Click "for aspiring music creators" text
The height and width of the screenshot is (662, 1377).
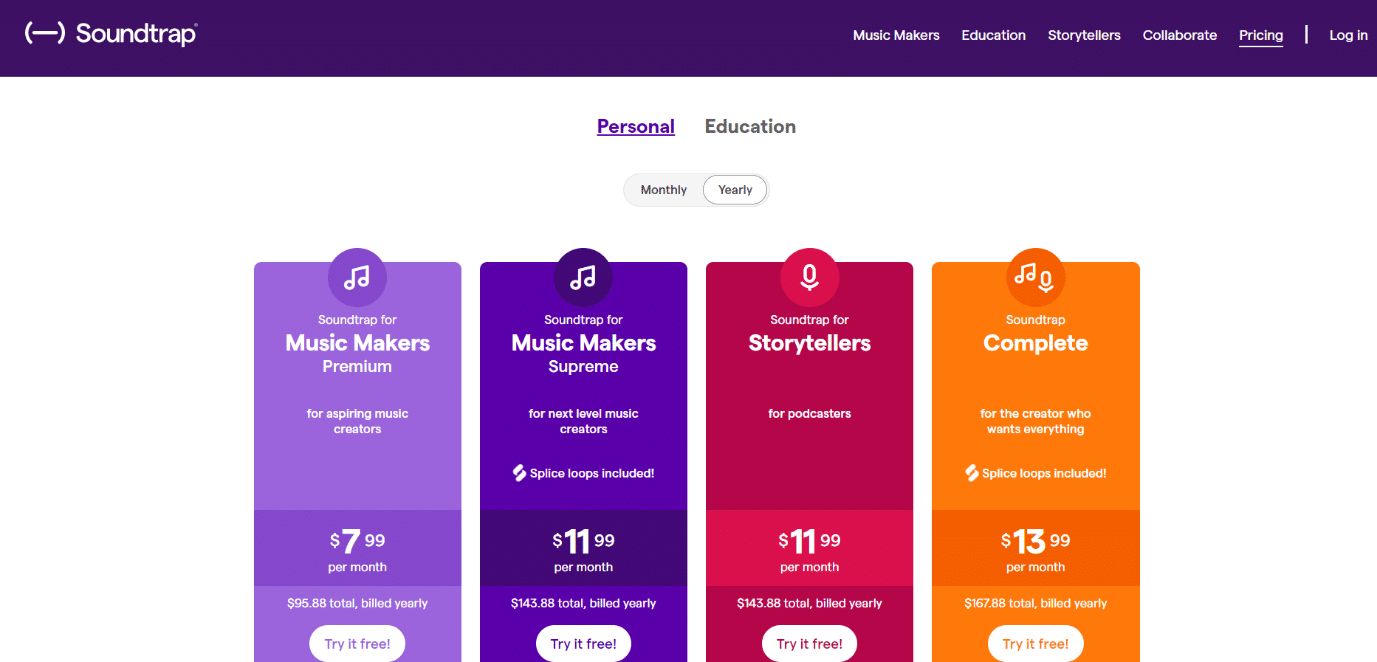click(357, 421)
